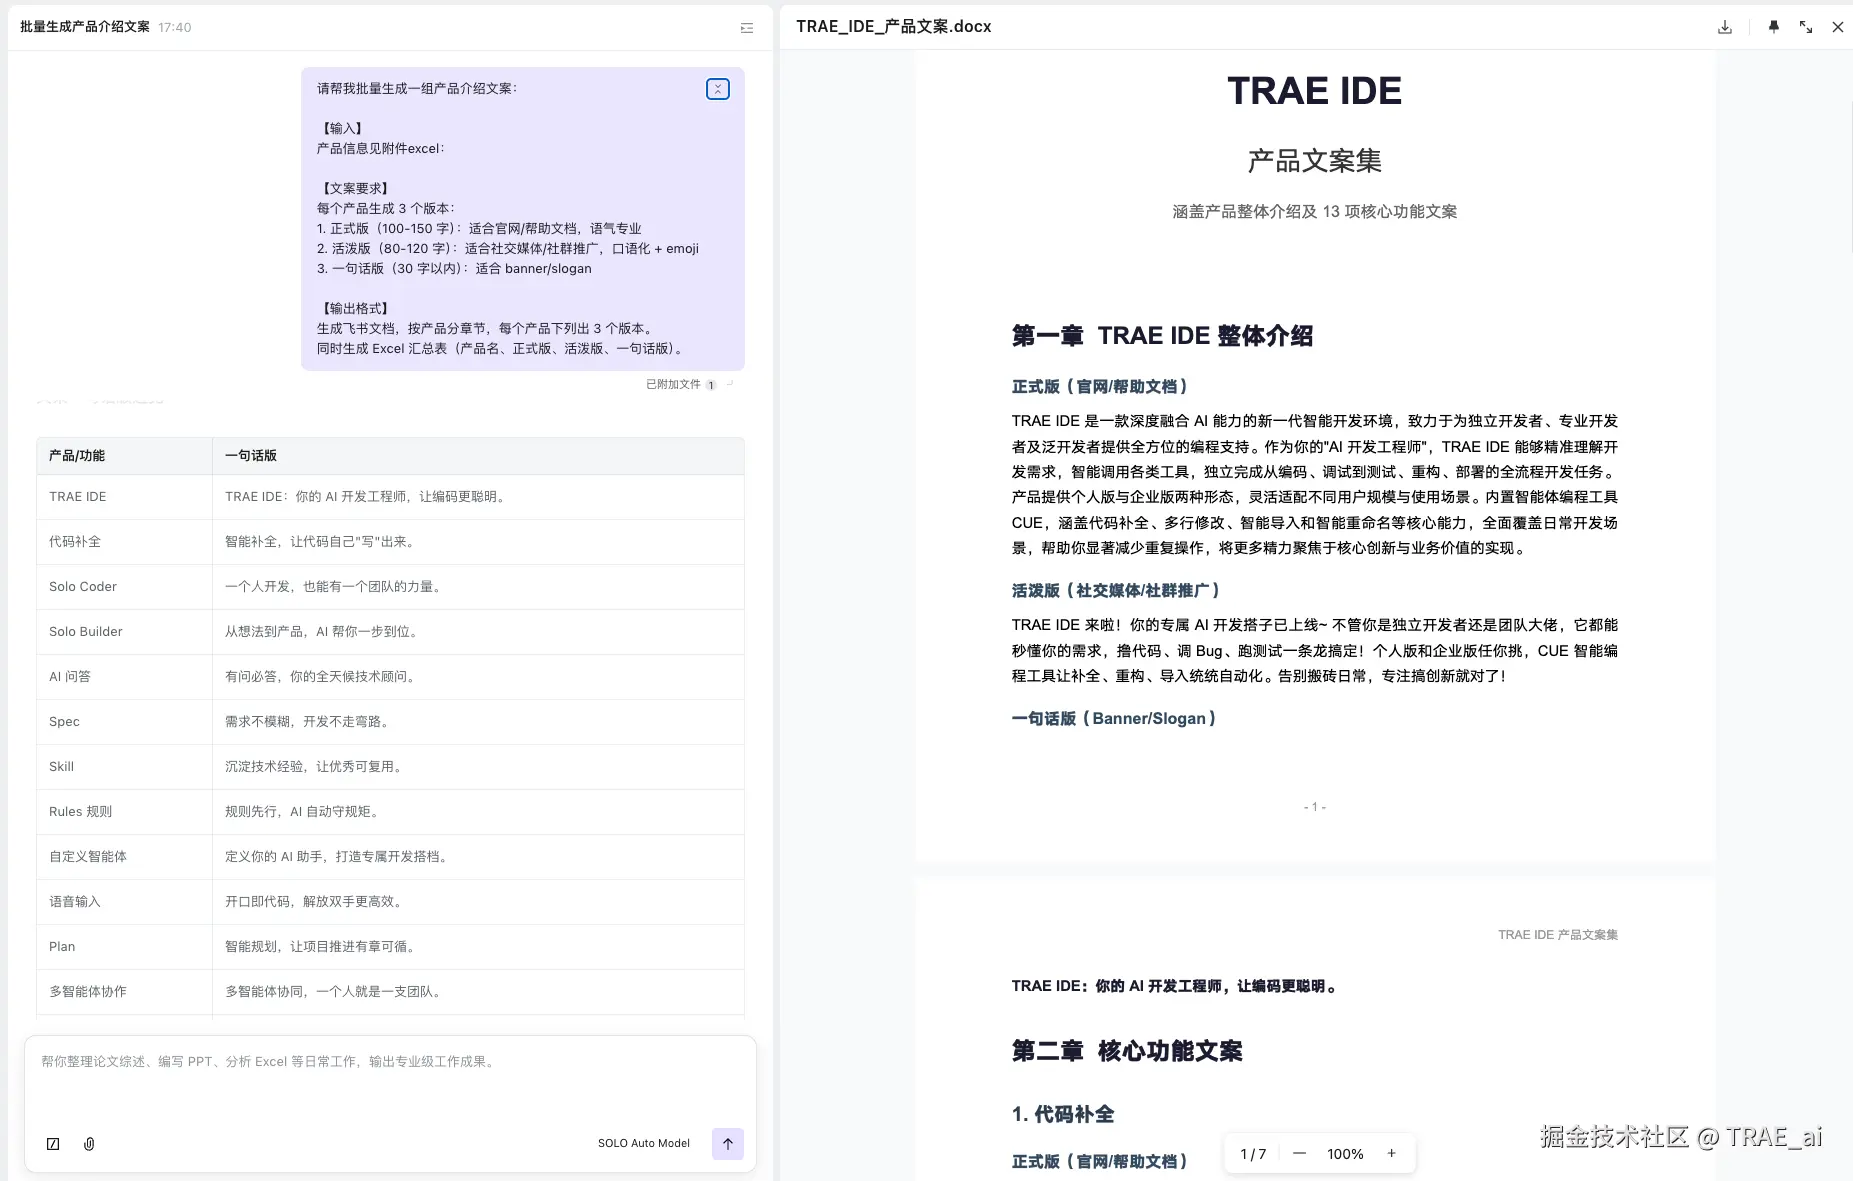Collapse the prompt message with corner button

(718, 89)
